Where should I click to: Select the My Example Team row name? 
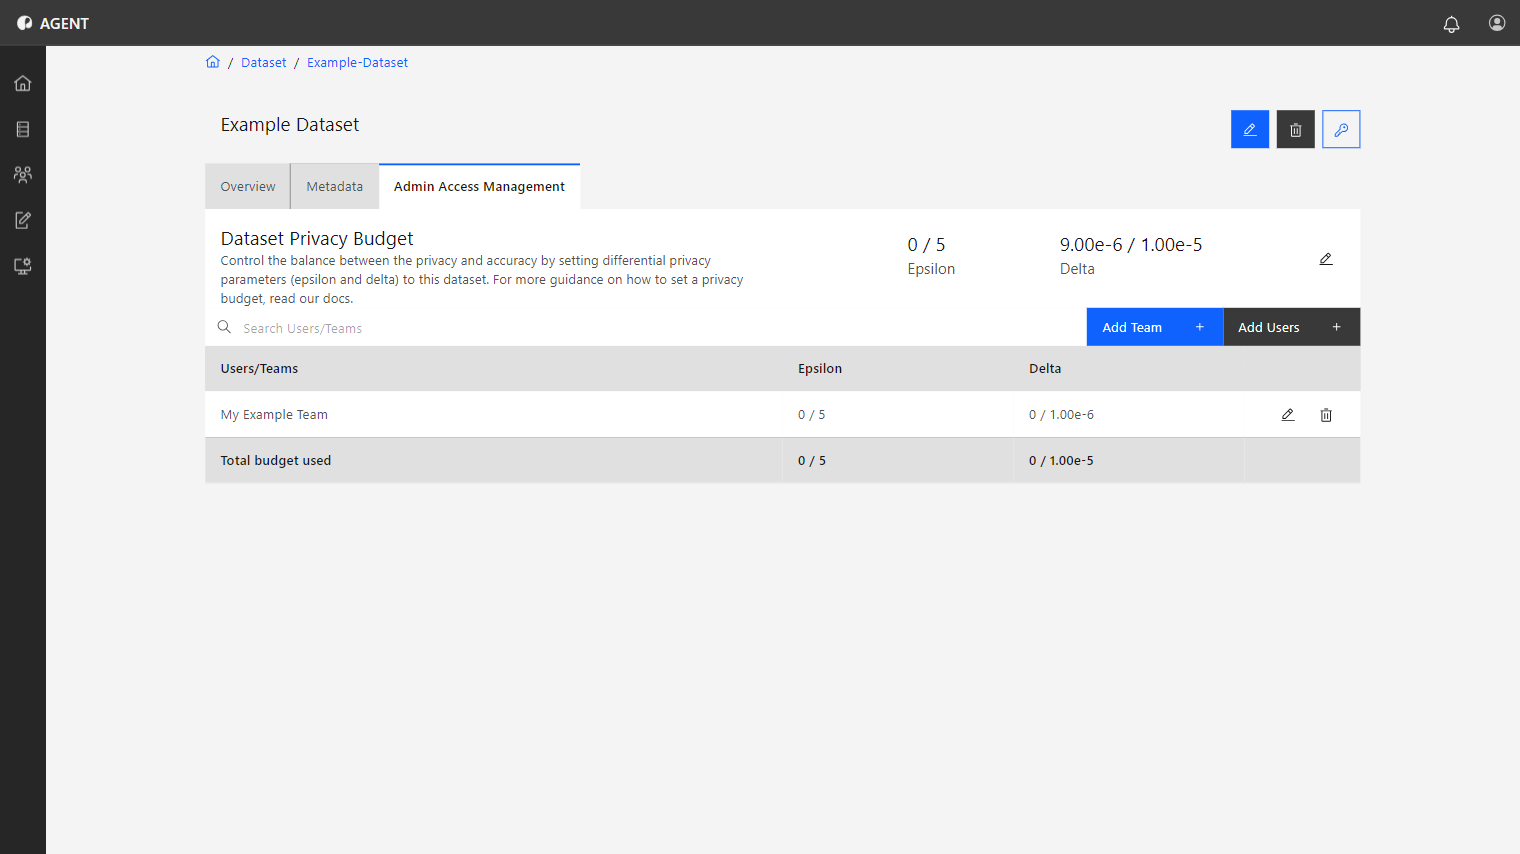(274, 415)
